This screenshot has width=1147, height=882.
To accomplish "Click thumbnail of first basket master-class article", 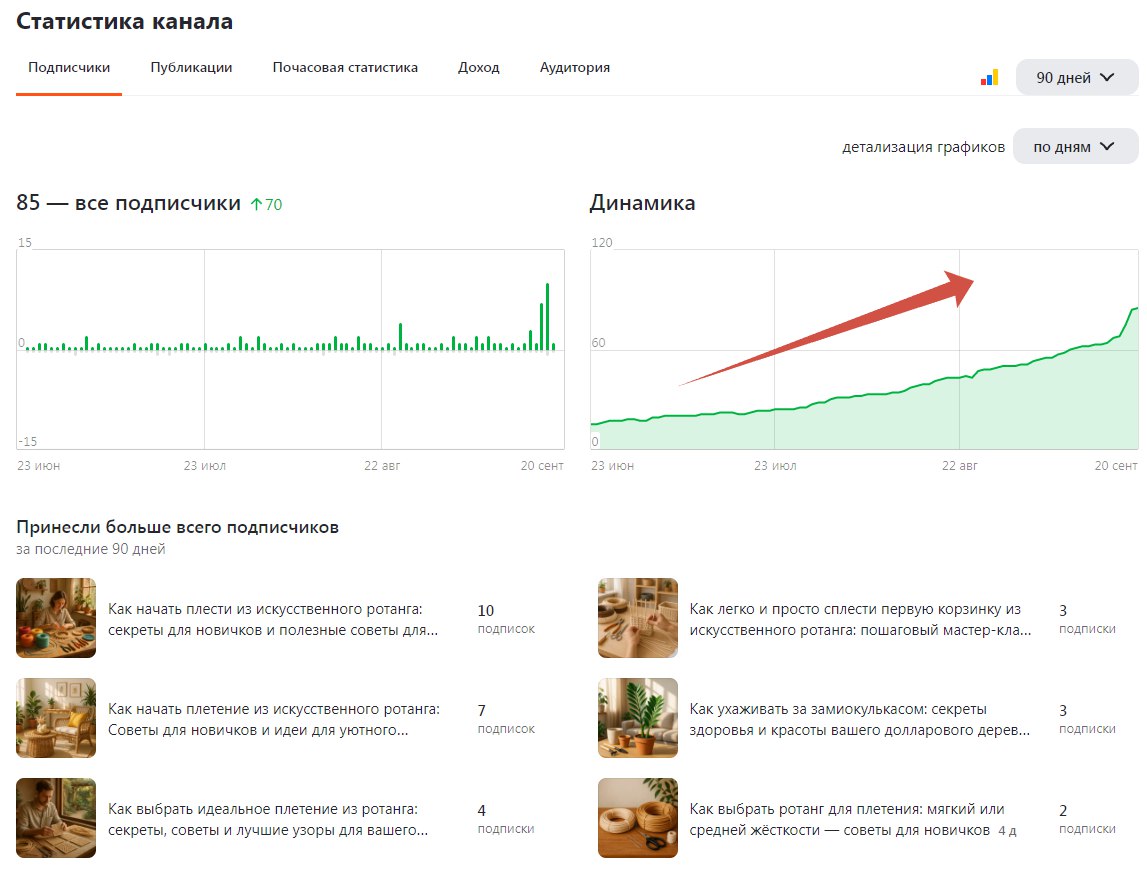I will pyautogui.click(x=637, y=618).
